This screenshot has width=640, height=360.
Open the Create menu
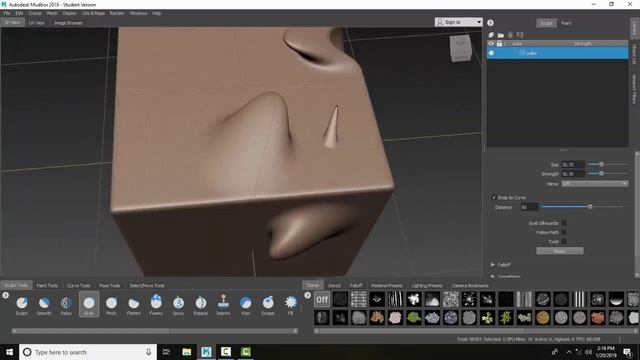click(x=35, y=13)
